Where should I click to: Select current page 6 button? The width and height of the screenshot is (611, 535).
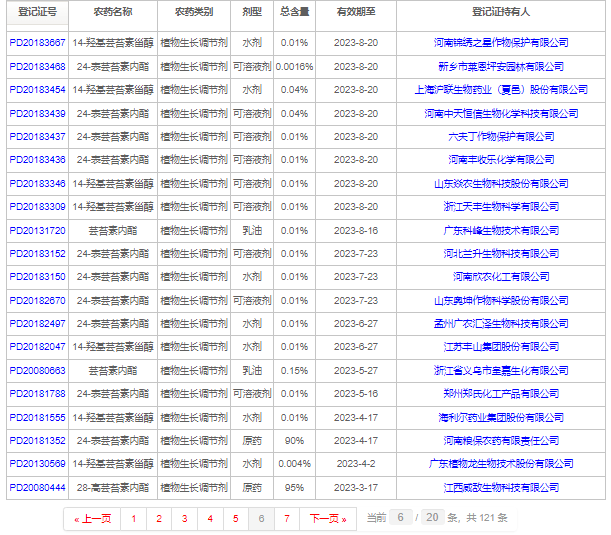[x=261, y=519]
